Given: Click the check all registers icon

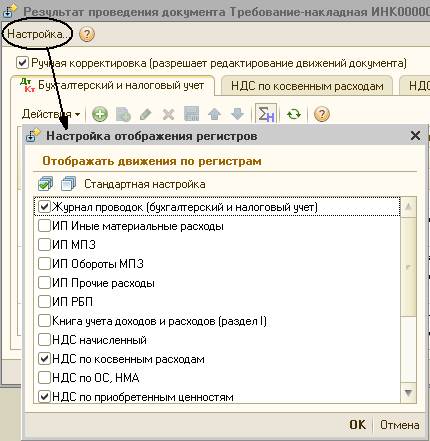Looking at the screenshot, I should (45, 184).
